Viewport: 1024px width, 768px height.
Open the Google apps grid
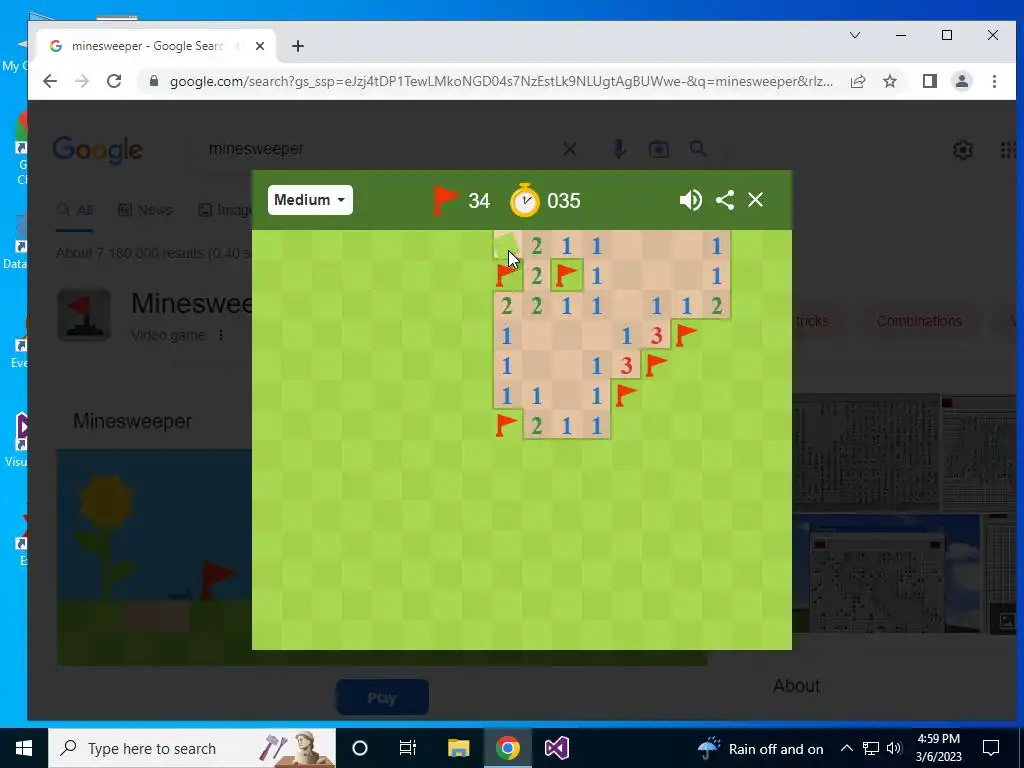tap(1008, 150)
